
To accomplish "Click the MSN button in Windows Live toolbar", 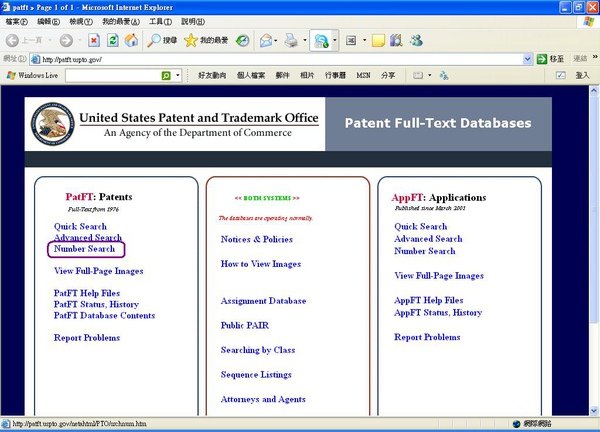I will [363, 75].
